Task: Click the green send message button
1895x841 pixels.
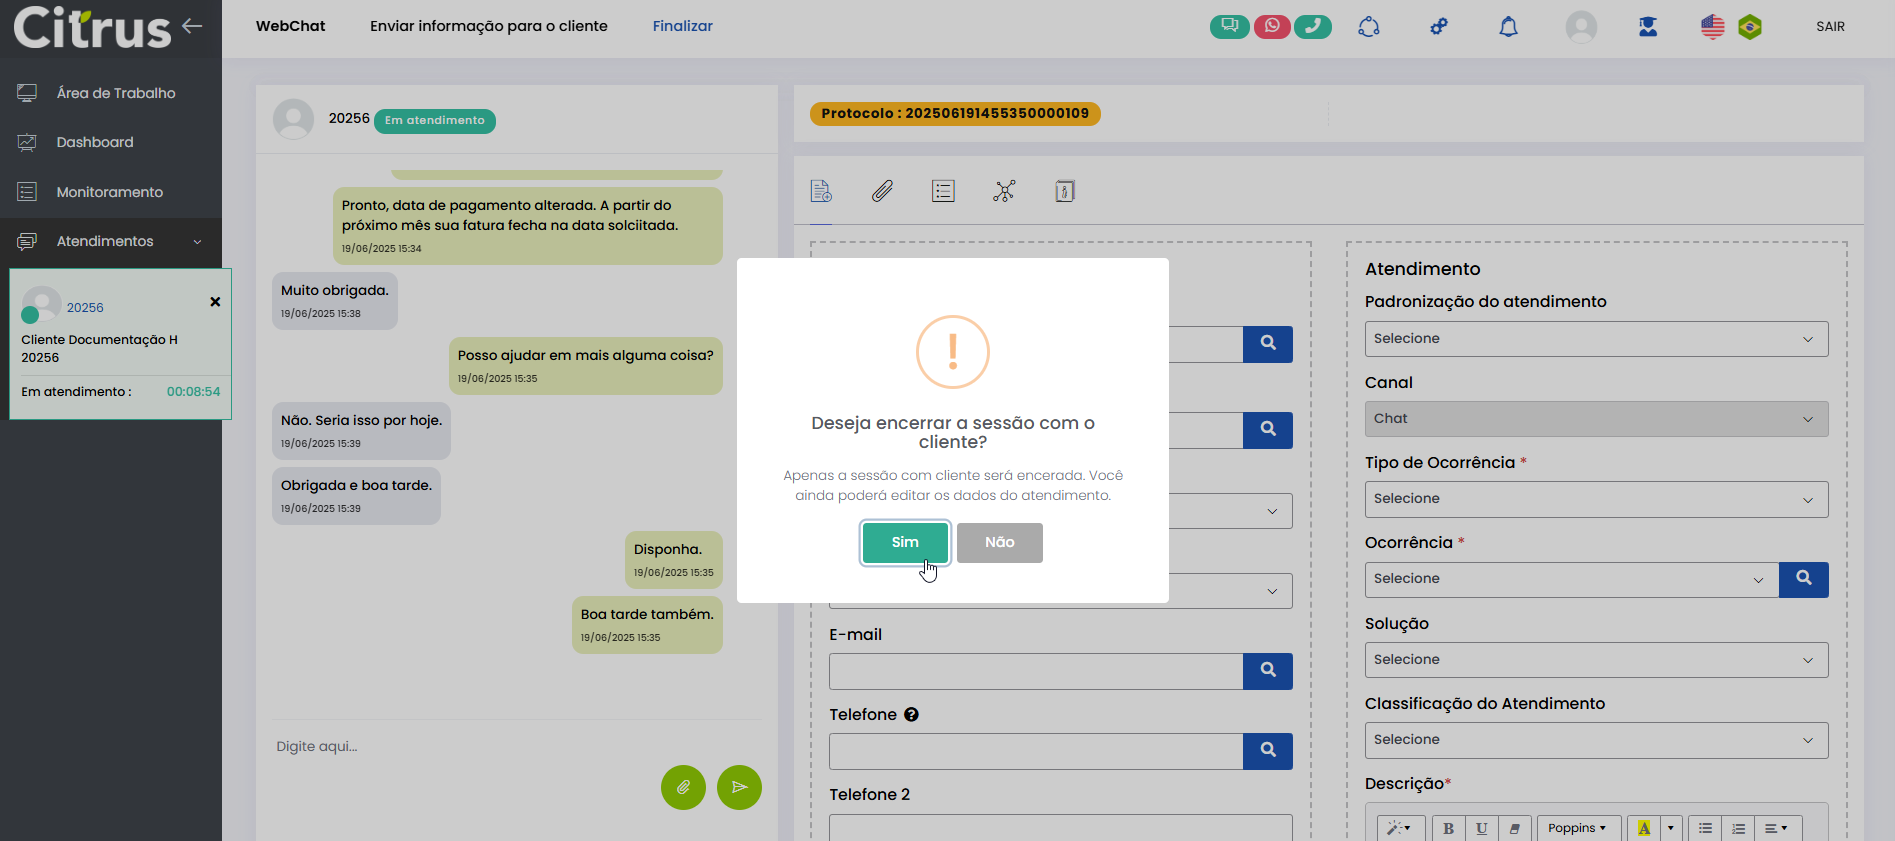Action: (x=739, y=787)
